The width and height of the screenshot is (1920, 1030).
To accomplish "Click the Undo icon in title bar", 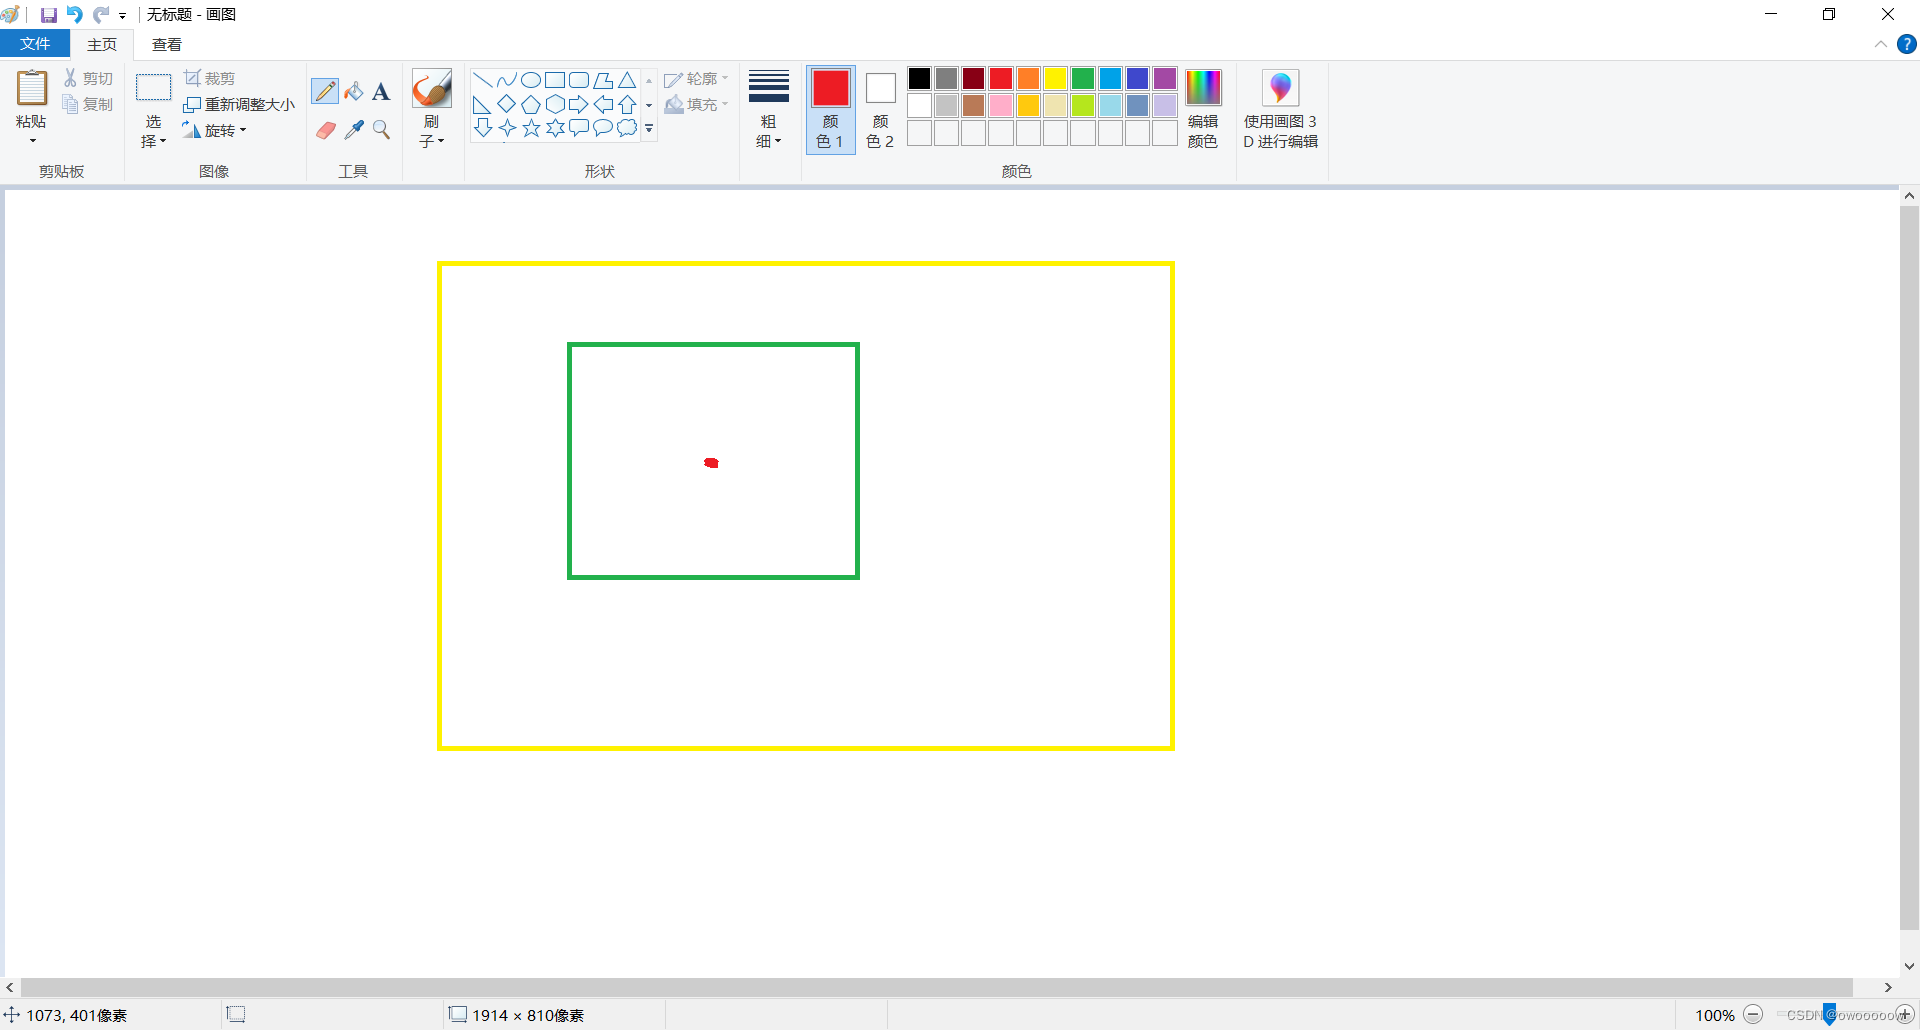I will point(75,15).
